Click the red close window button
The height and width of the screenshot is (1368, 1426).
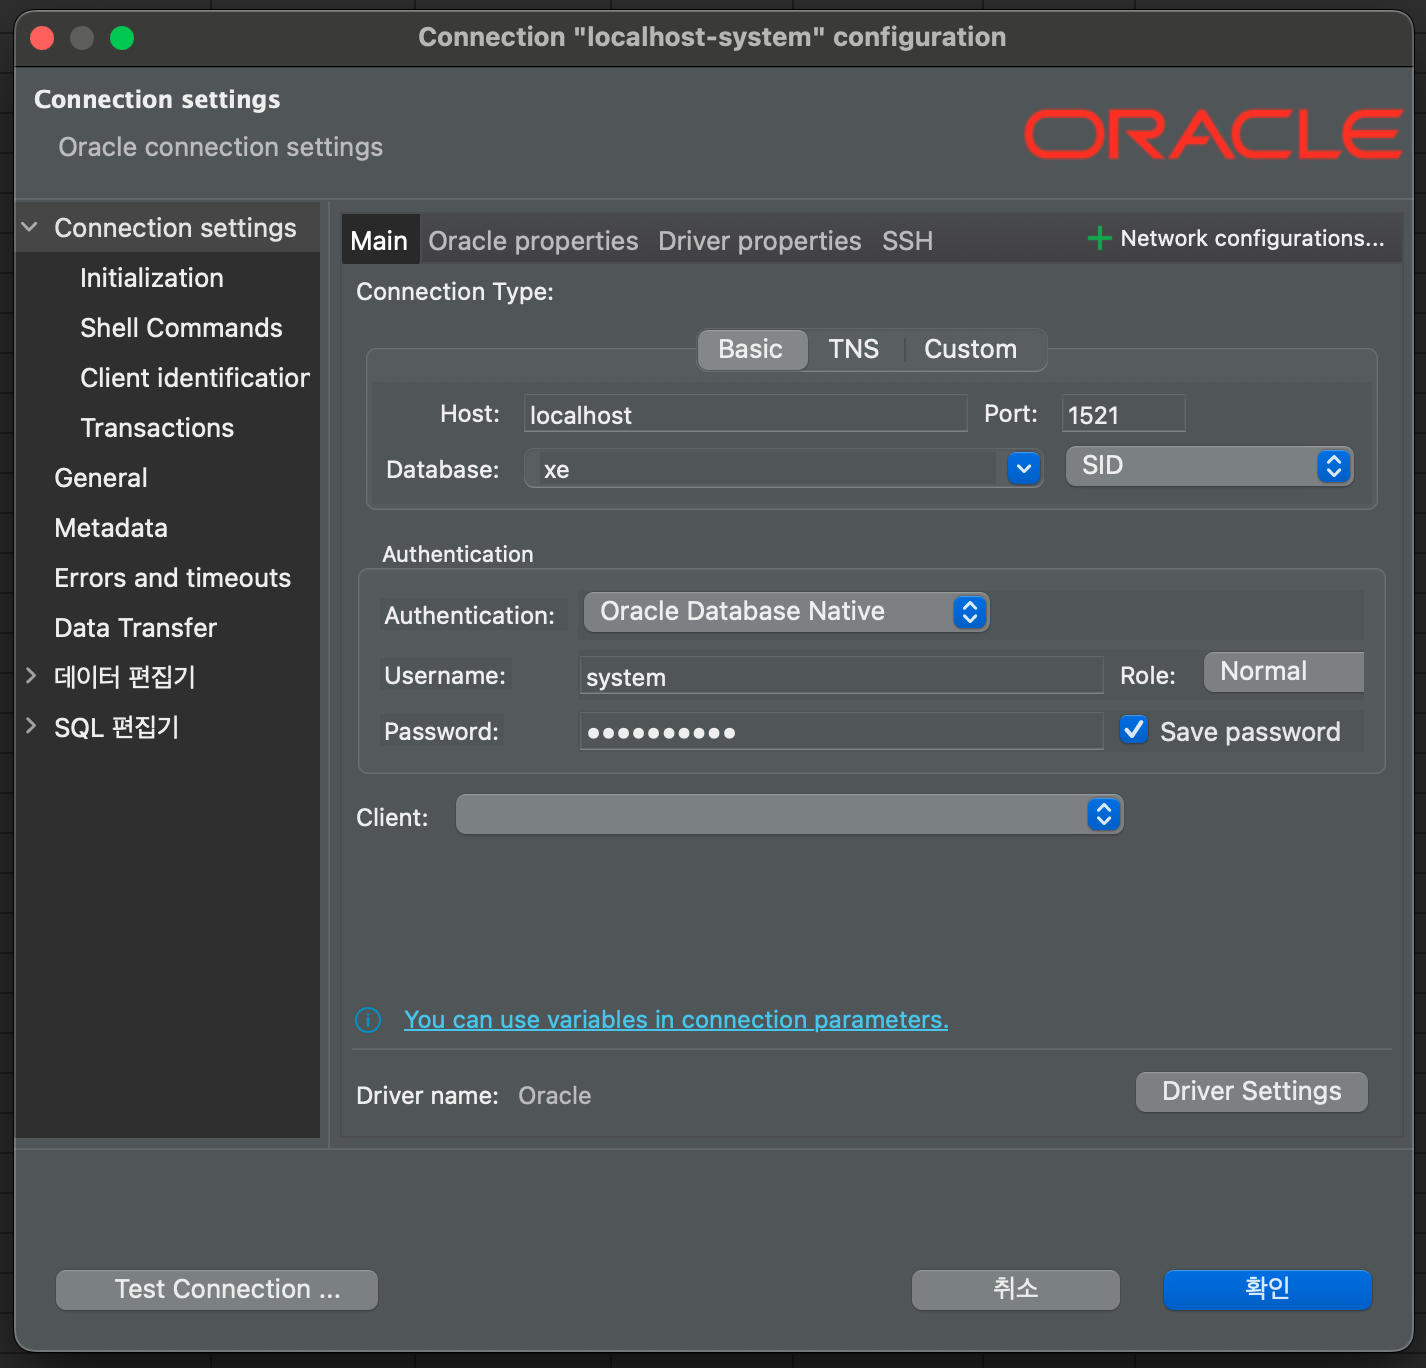pos(42,38)
